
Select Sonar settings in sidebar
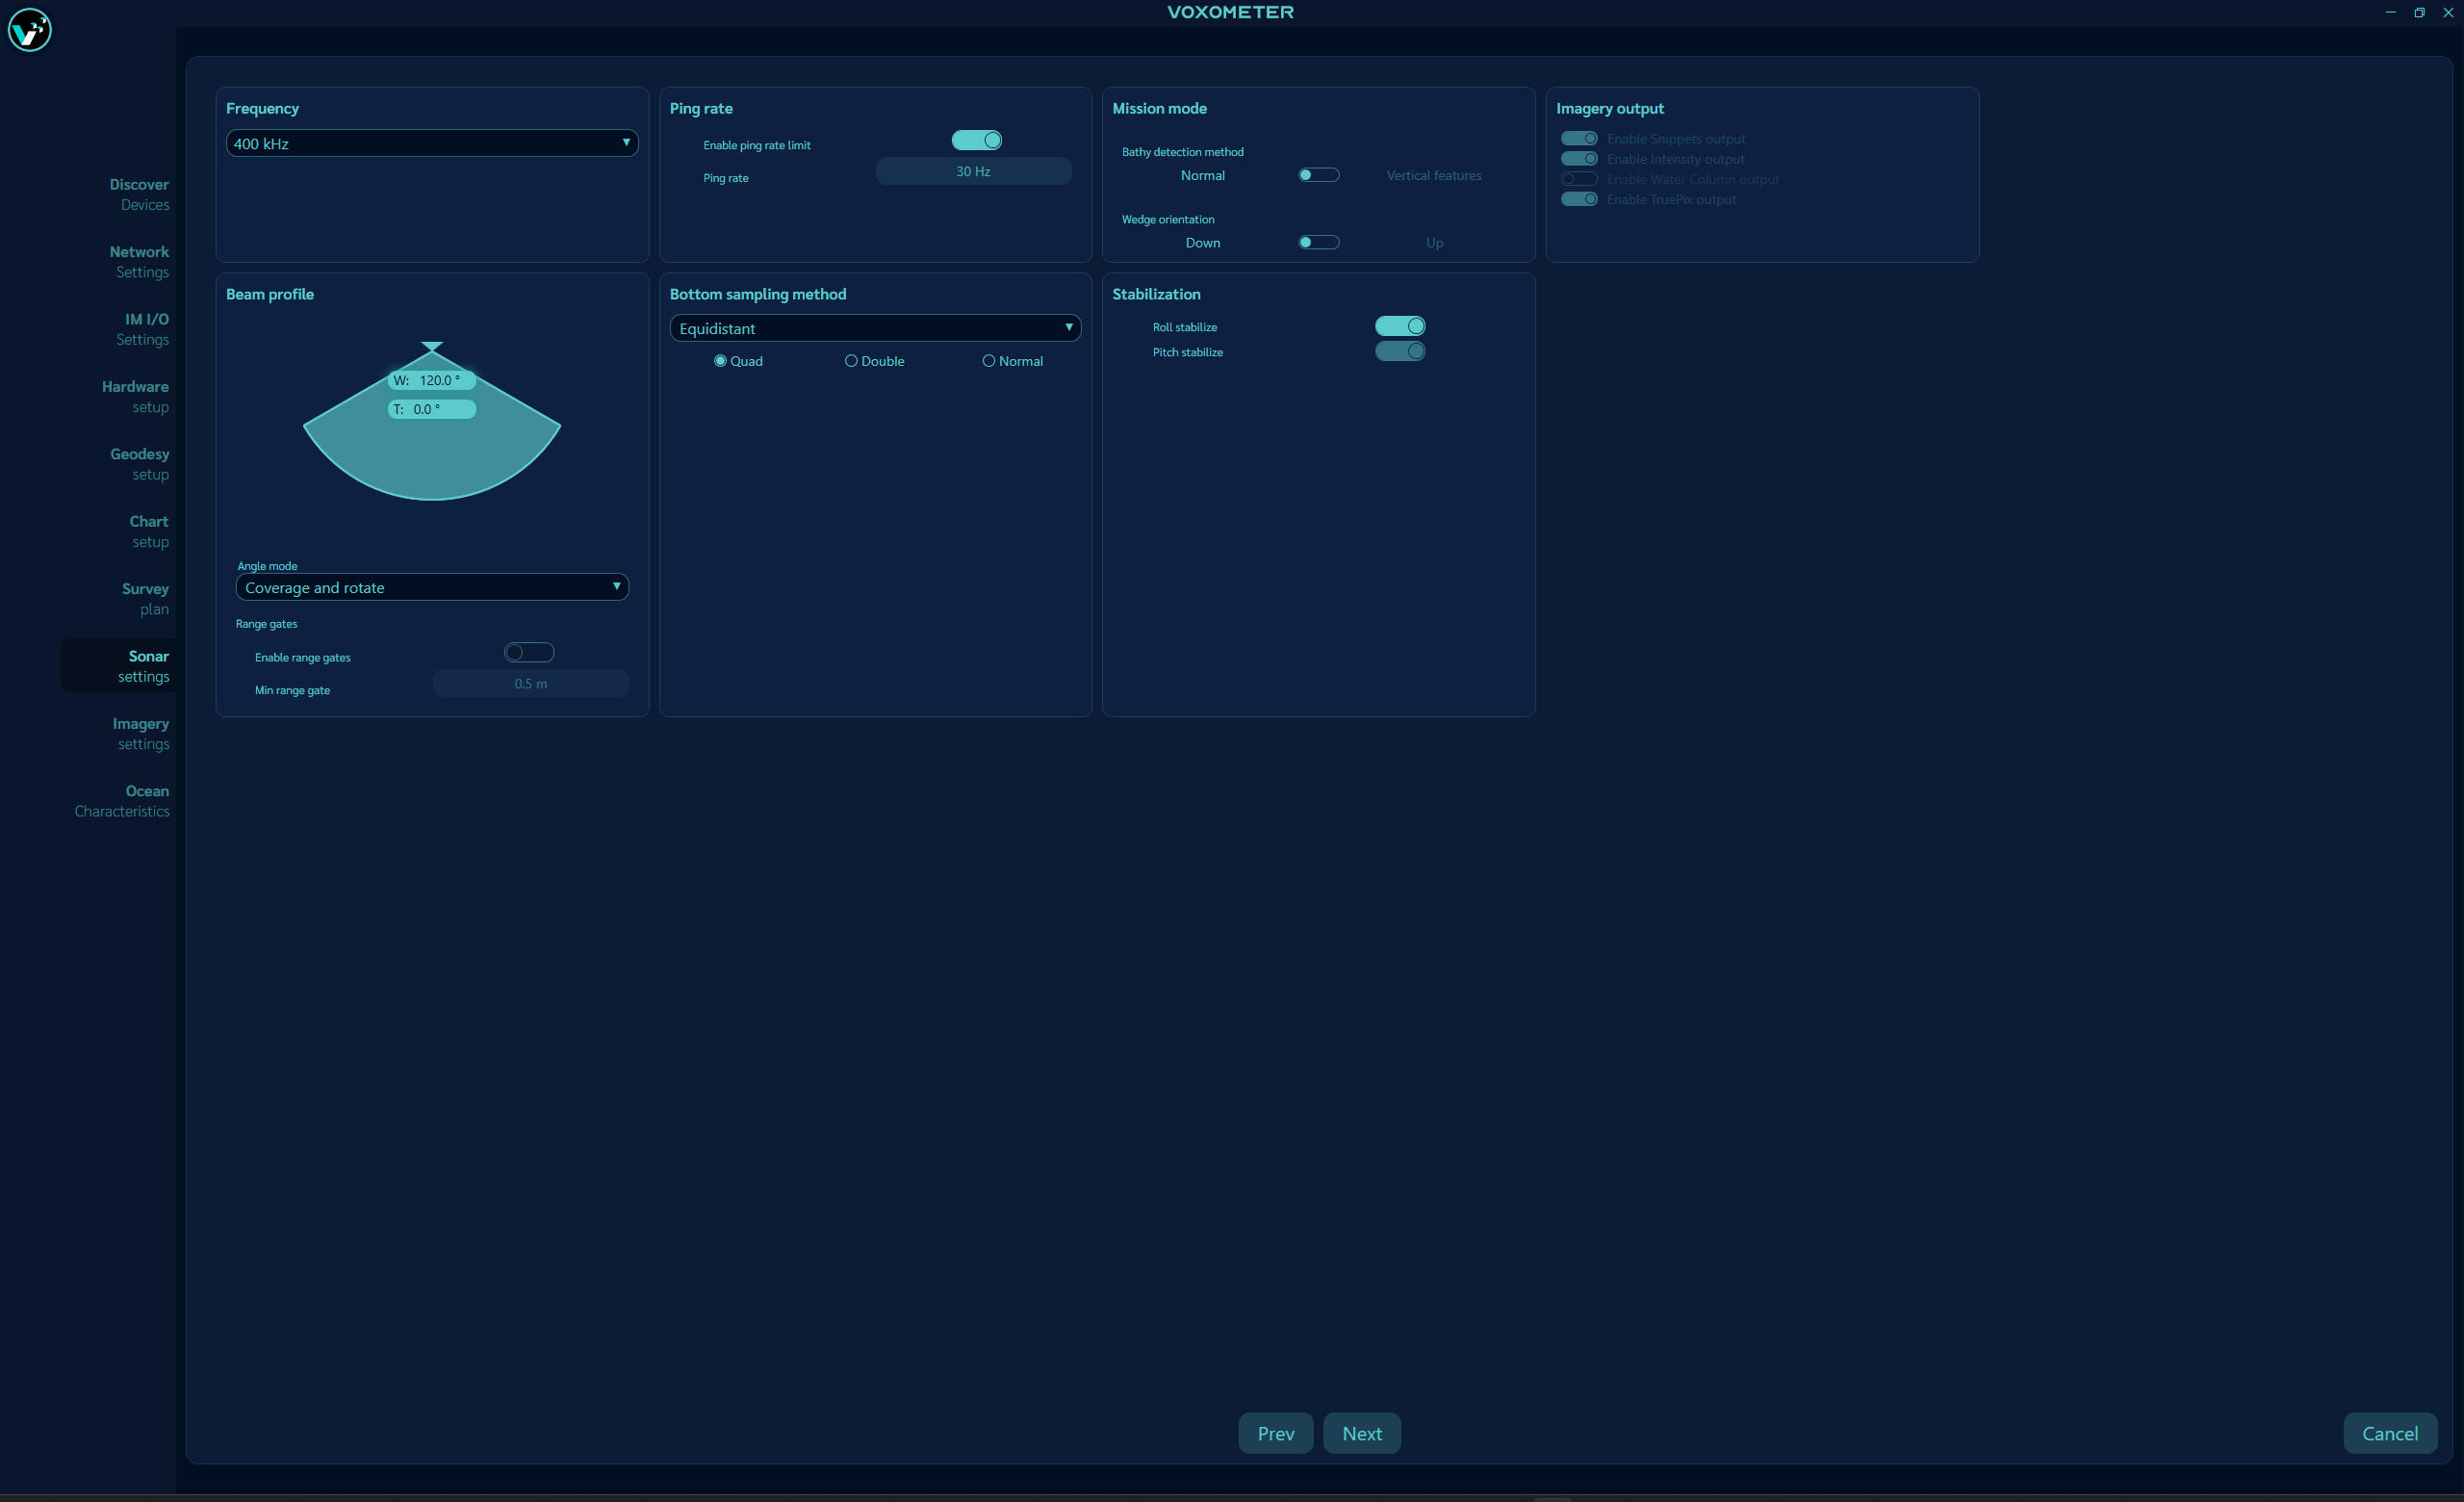pyautogui.click(x=118, y=666)
